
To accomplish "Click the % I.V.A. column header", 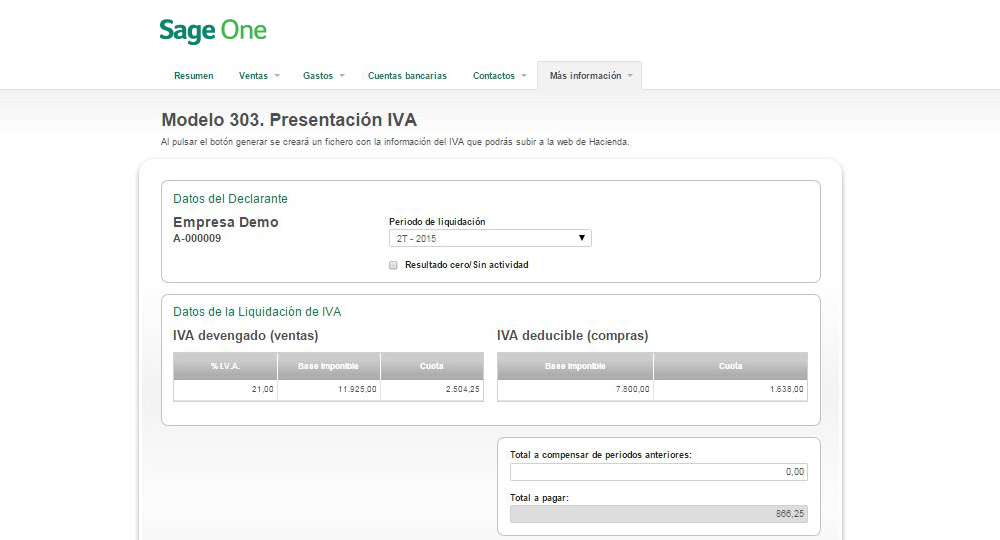I will [x=225, y=366].
